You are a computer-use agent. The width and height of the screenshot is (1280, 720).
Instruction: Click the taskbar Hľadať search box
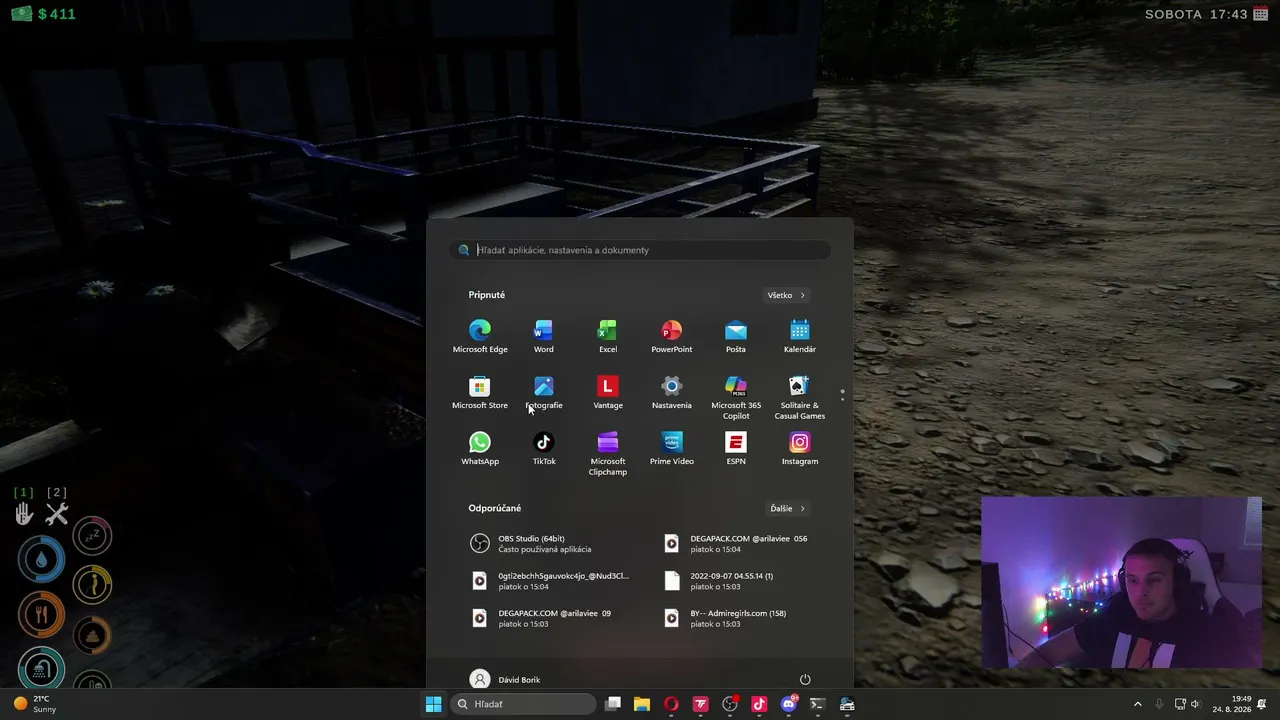tap(524, 704)
